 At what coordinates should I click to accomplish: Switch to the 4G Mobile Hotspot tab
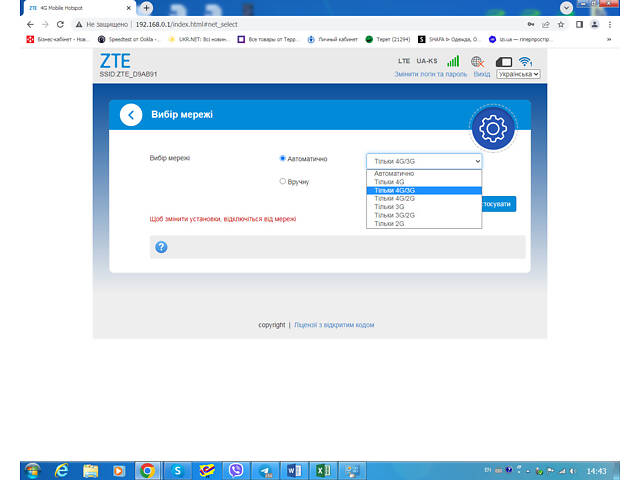(x=65, y=7)
